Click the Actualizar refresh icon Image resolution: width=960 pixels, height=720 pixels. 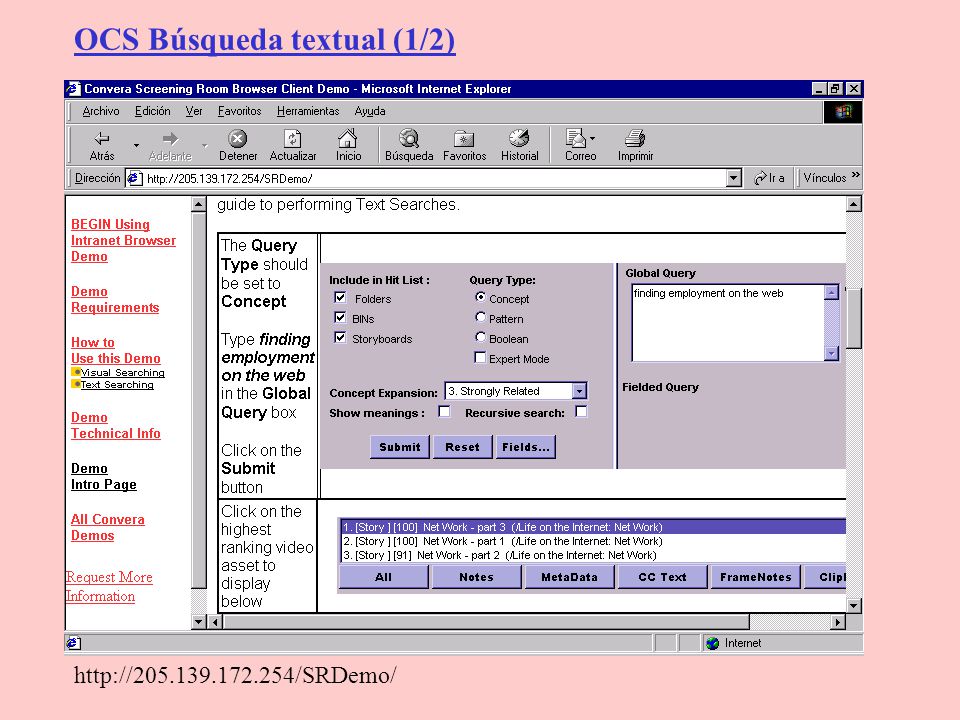pos(293,138)
